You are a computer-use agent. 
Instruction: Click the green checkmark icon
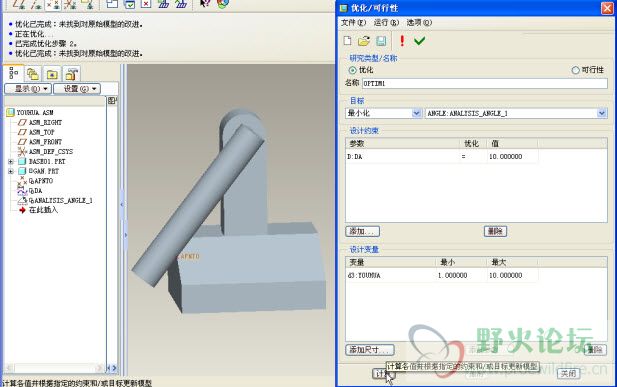click(x=419, y=41)
